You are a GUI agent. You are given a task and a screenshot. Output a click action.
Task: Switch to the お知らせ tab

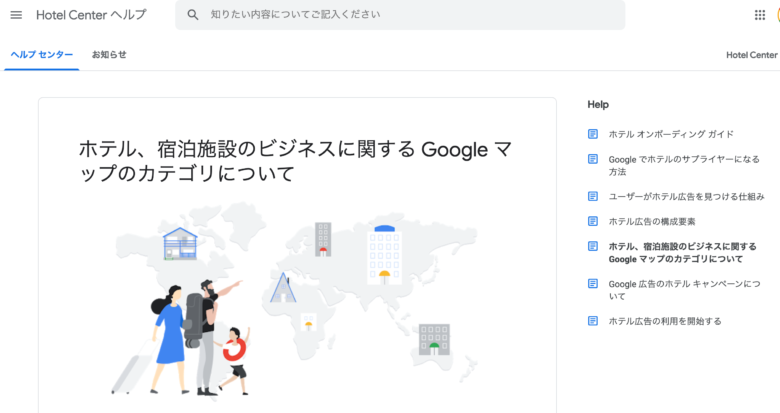click(x=109, y=55)
